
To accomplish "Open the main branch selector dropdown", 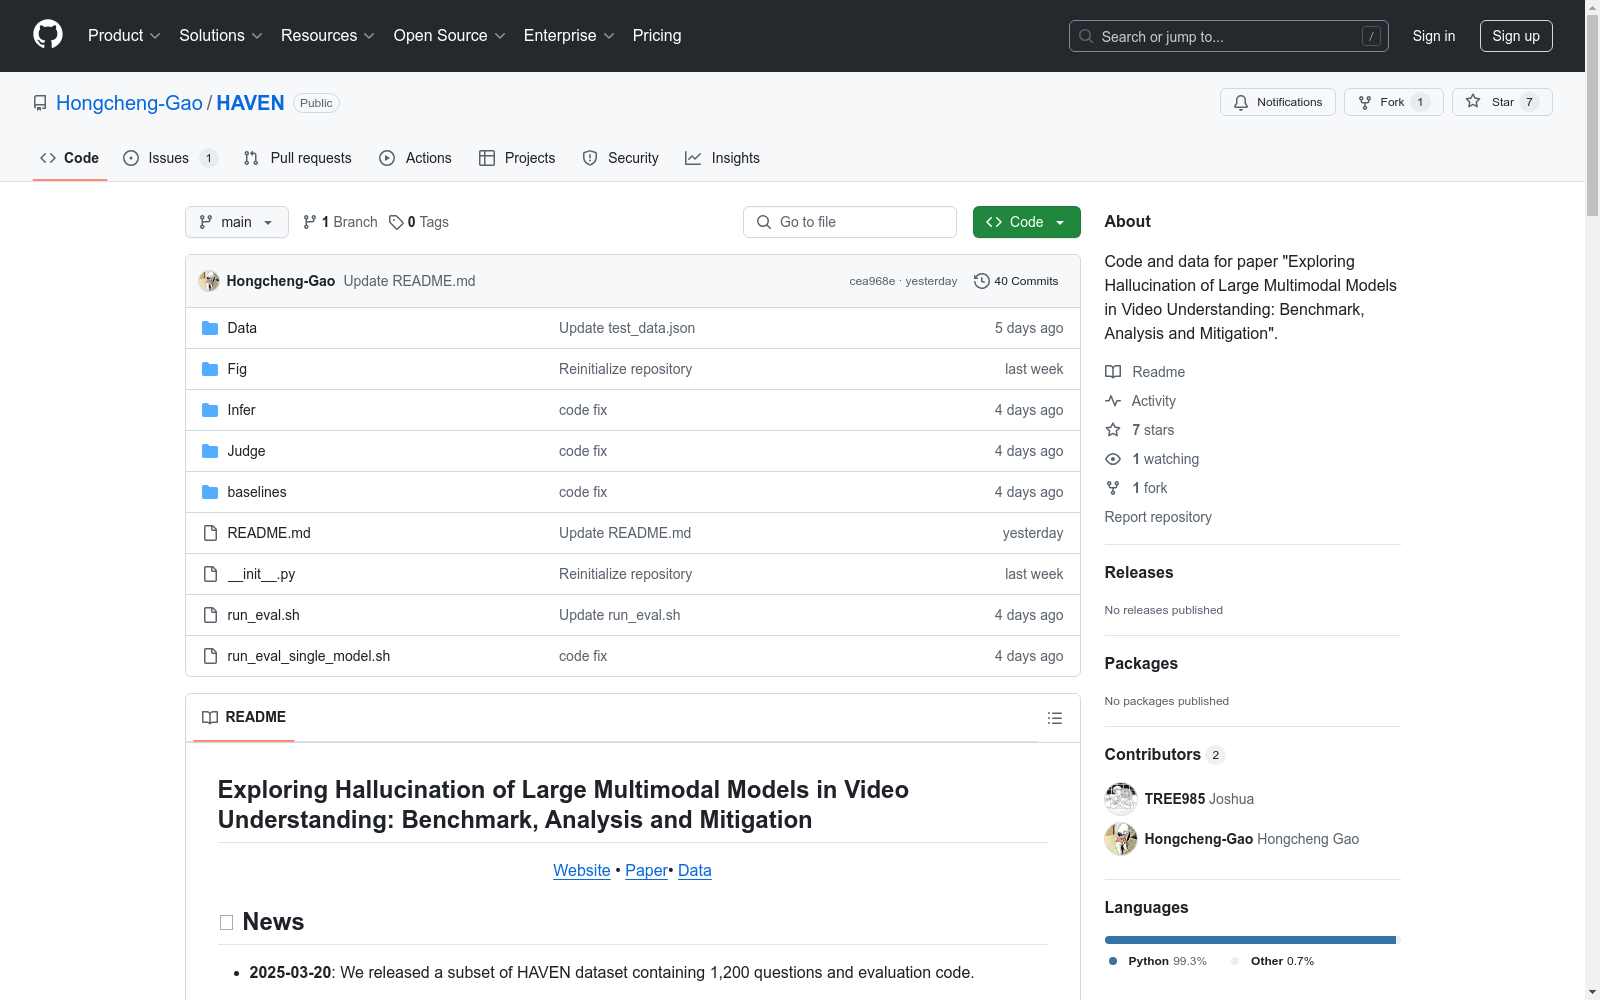I will [x=237, y=222].
